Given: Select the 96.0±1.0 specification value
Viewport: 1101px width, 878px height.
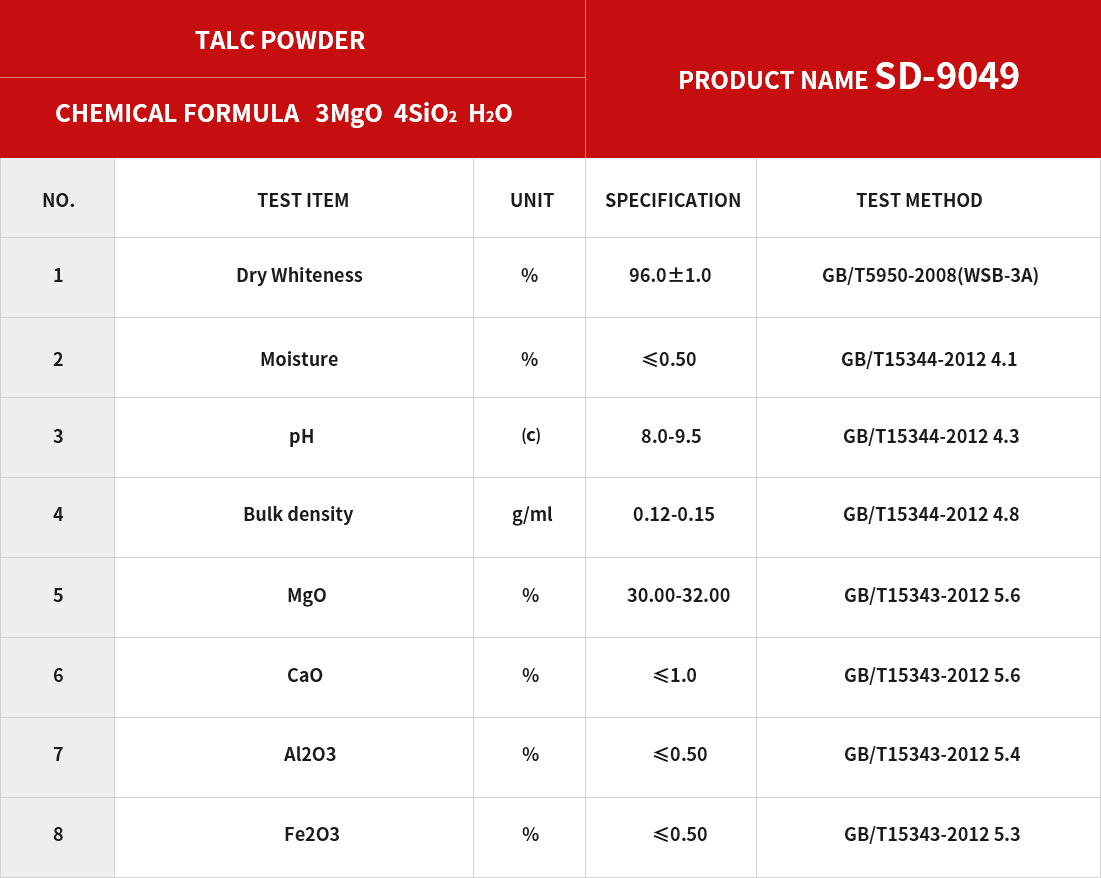Looking at the screenshot, I should point(670,275).
